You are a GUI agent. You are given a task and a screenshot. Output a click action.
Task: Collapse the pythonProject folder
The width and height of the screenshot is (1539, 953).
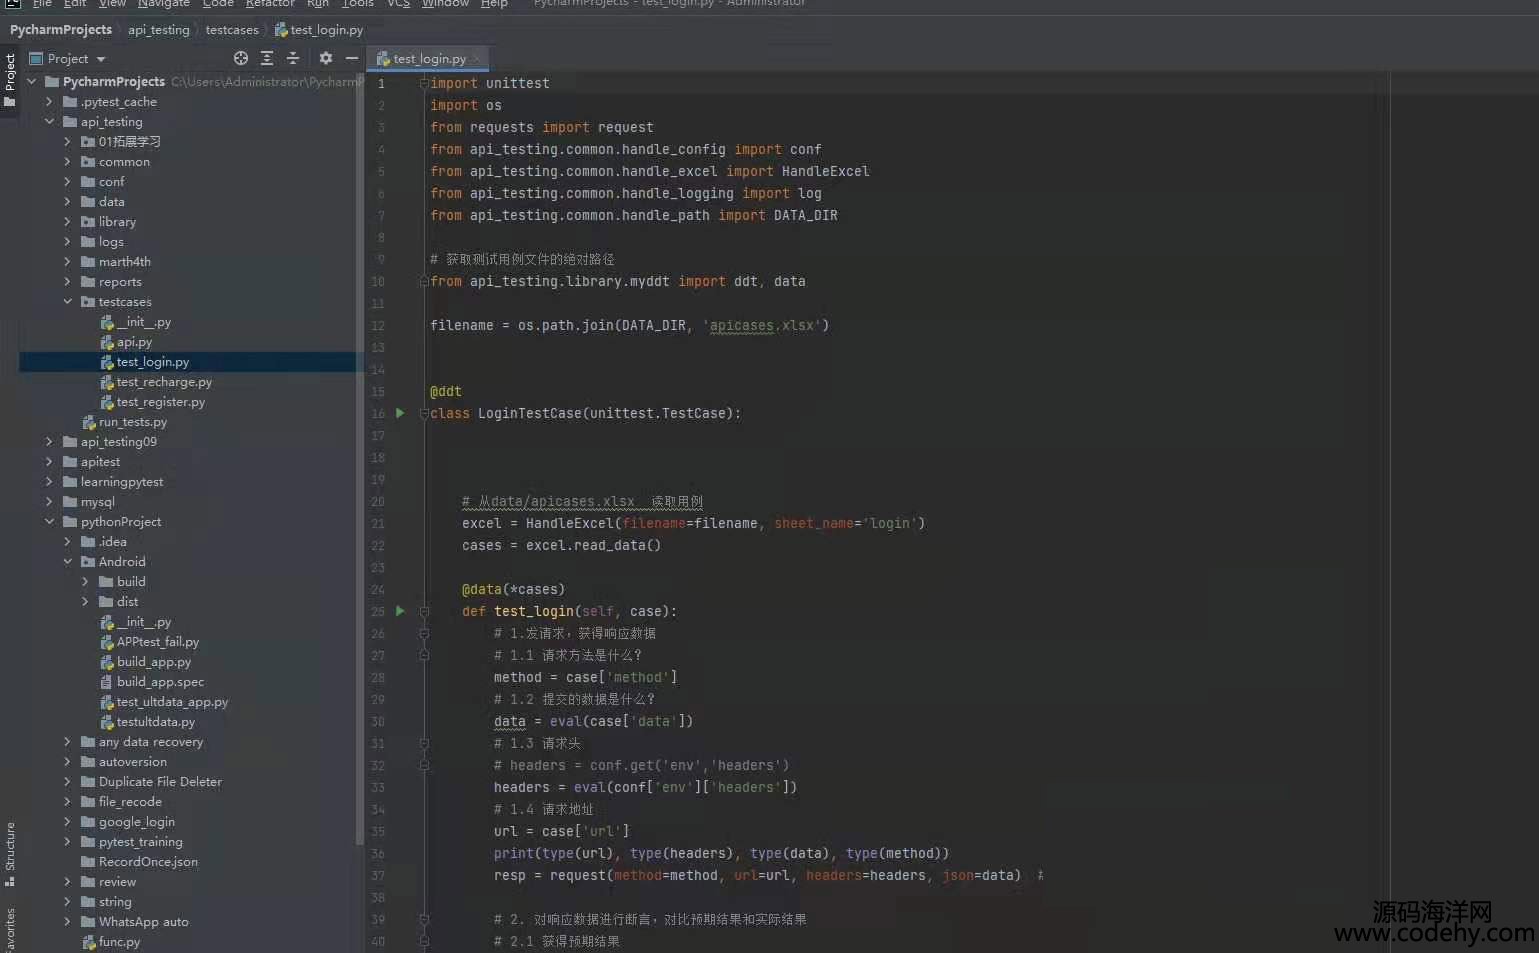[x=49, y=522]
